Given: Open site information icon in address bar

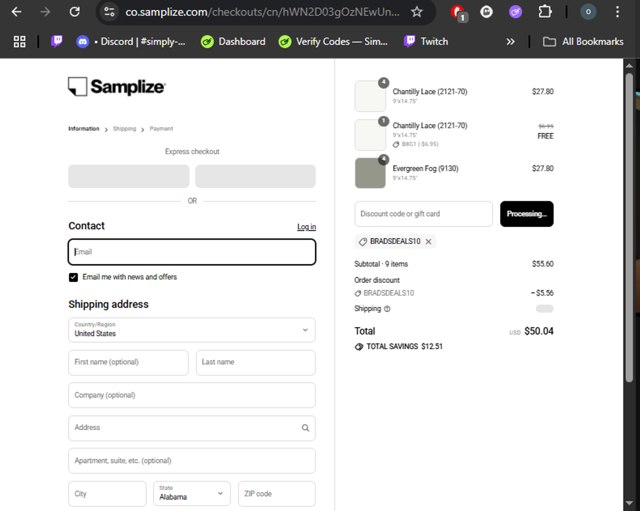Looking at the screenshot, I should [x=109, y=12].
